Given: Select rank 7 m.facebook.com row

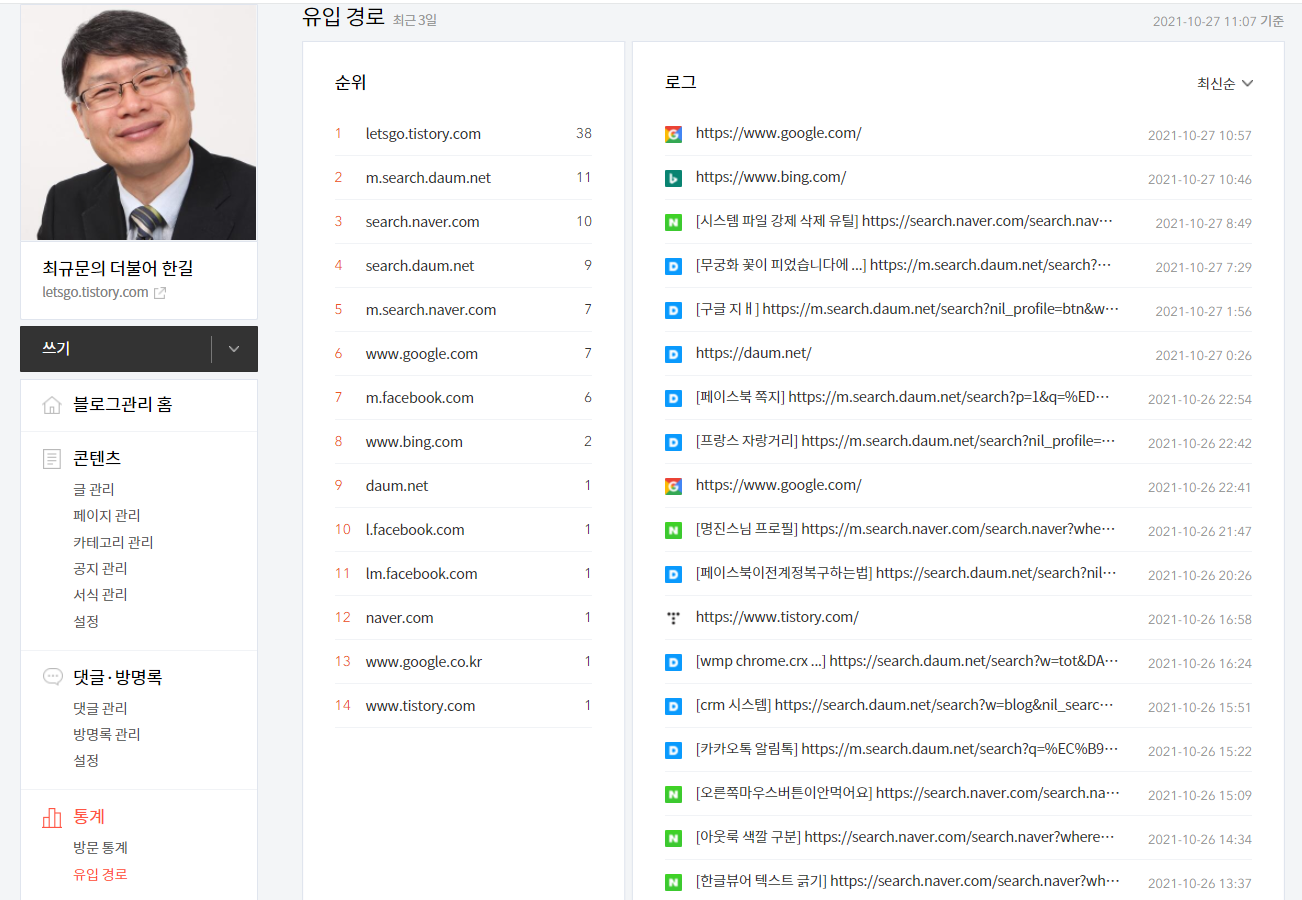Looking at the screenshot, I should click(463, 398).
